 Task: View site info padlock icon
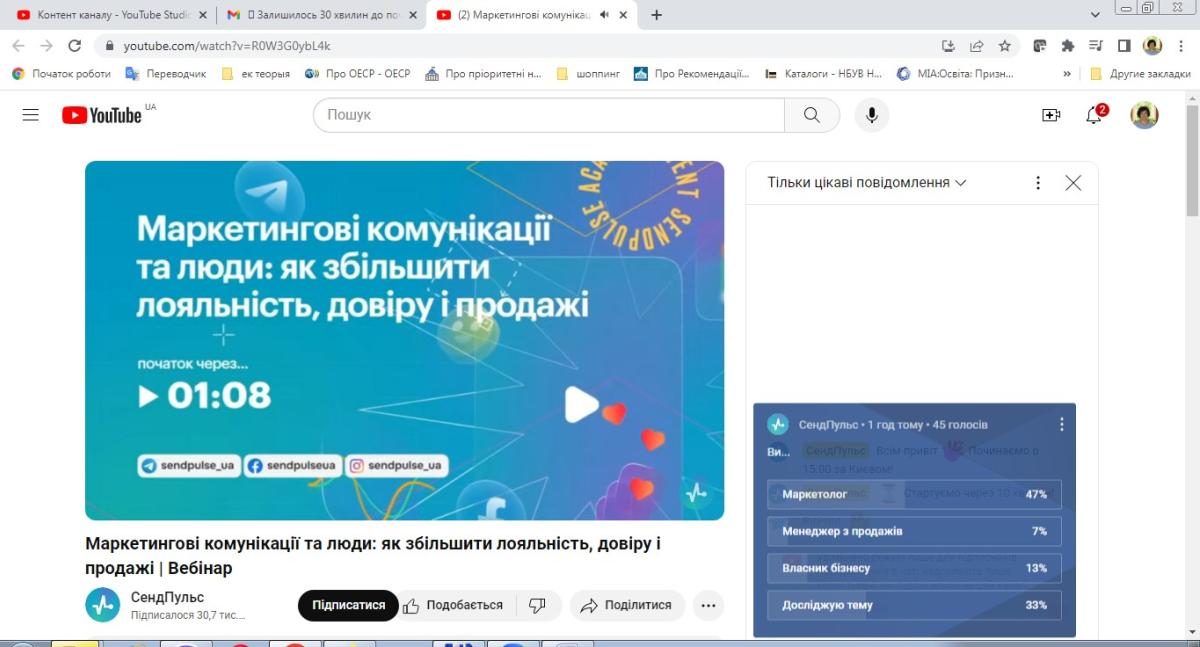point(108,45)
